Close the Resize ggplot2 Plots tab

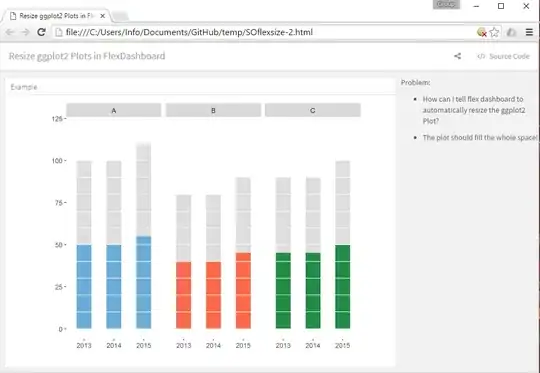point(102,16)
